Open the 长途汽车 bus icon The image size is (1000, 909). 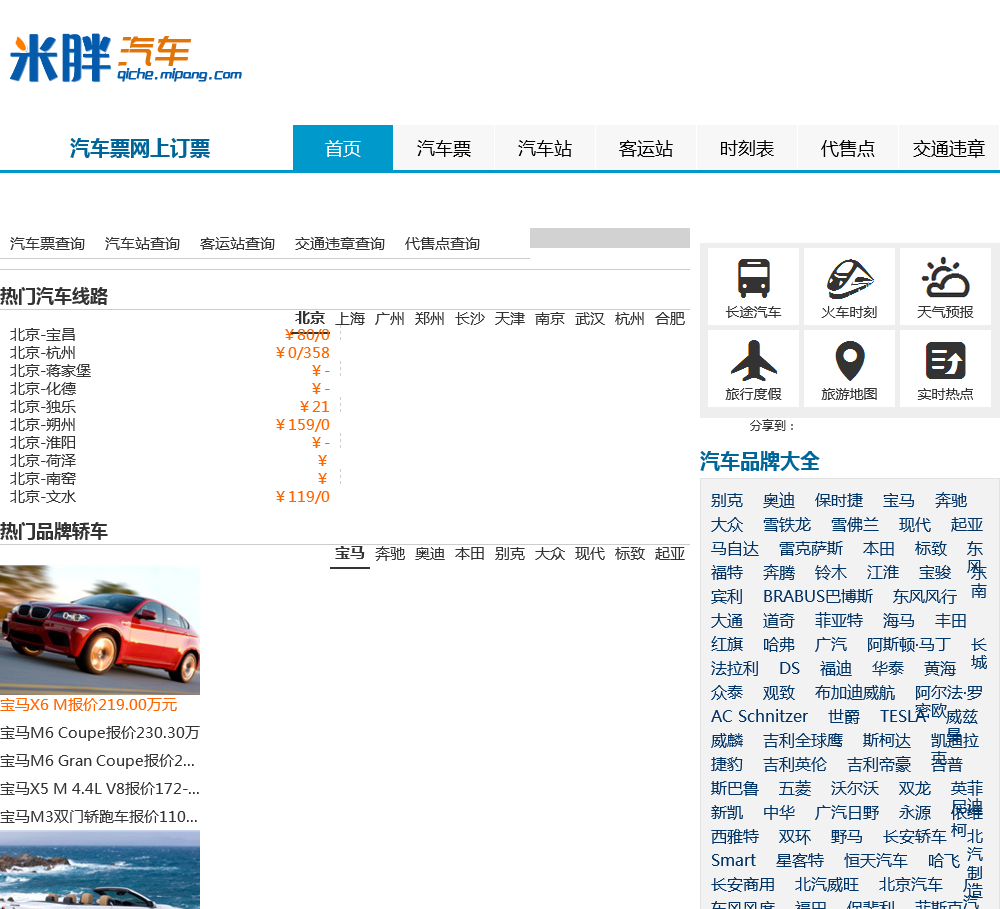(753, 288)
